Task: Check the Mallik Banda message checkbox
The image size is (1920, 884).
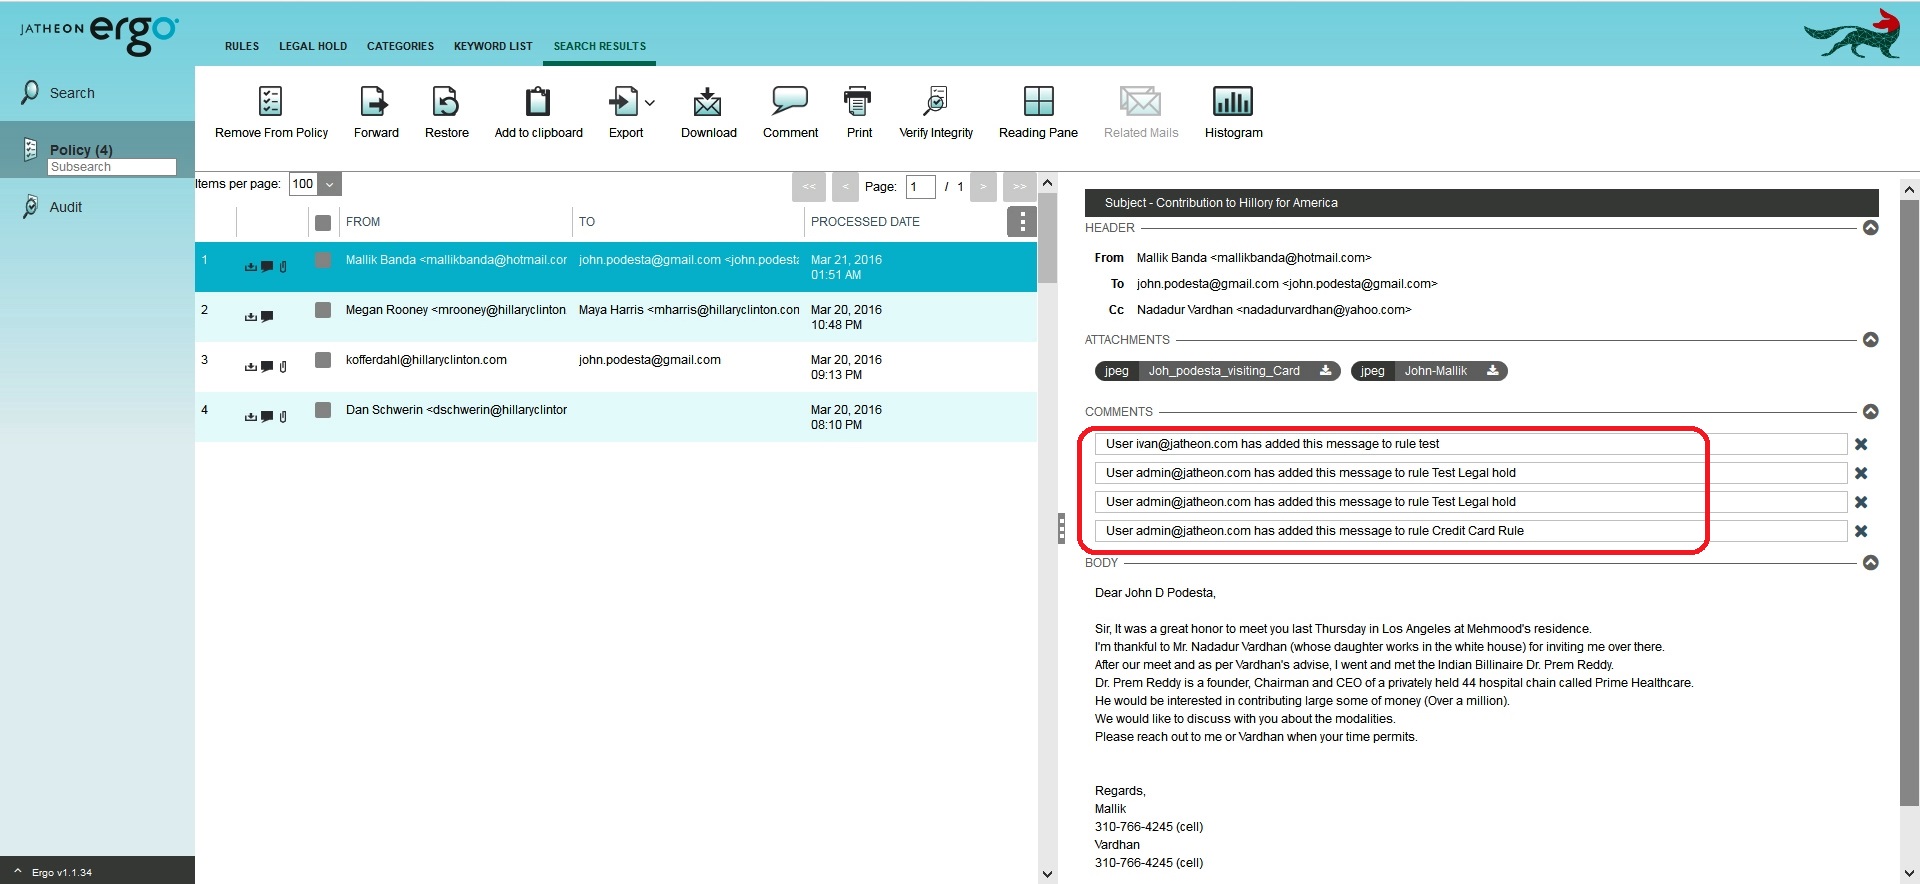Action: (x=323, y=260)
